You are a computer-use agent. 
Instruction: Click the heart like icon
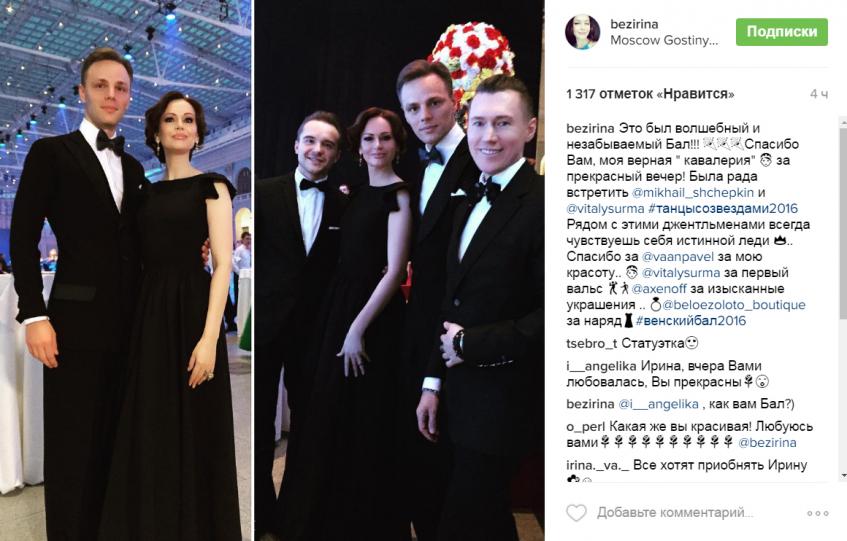point(576,512)
